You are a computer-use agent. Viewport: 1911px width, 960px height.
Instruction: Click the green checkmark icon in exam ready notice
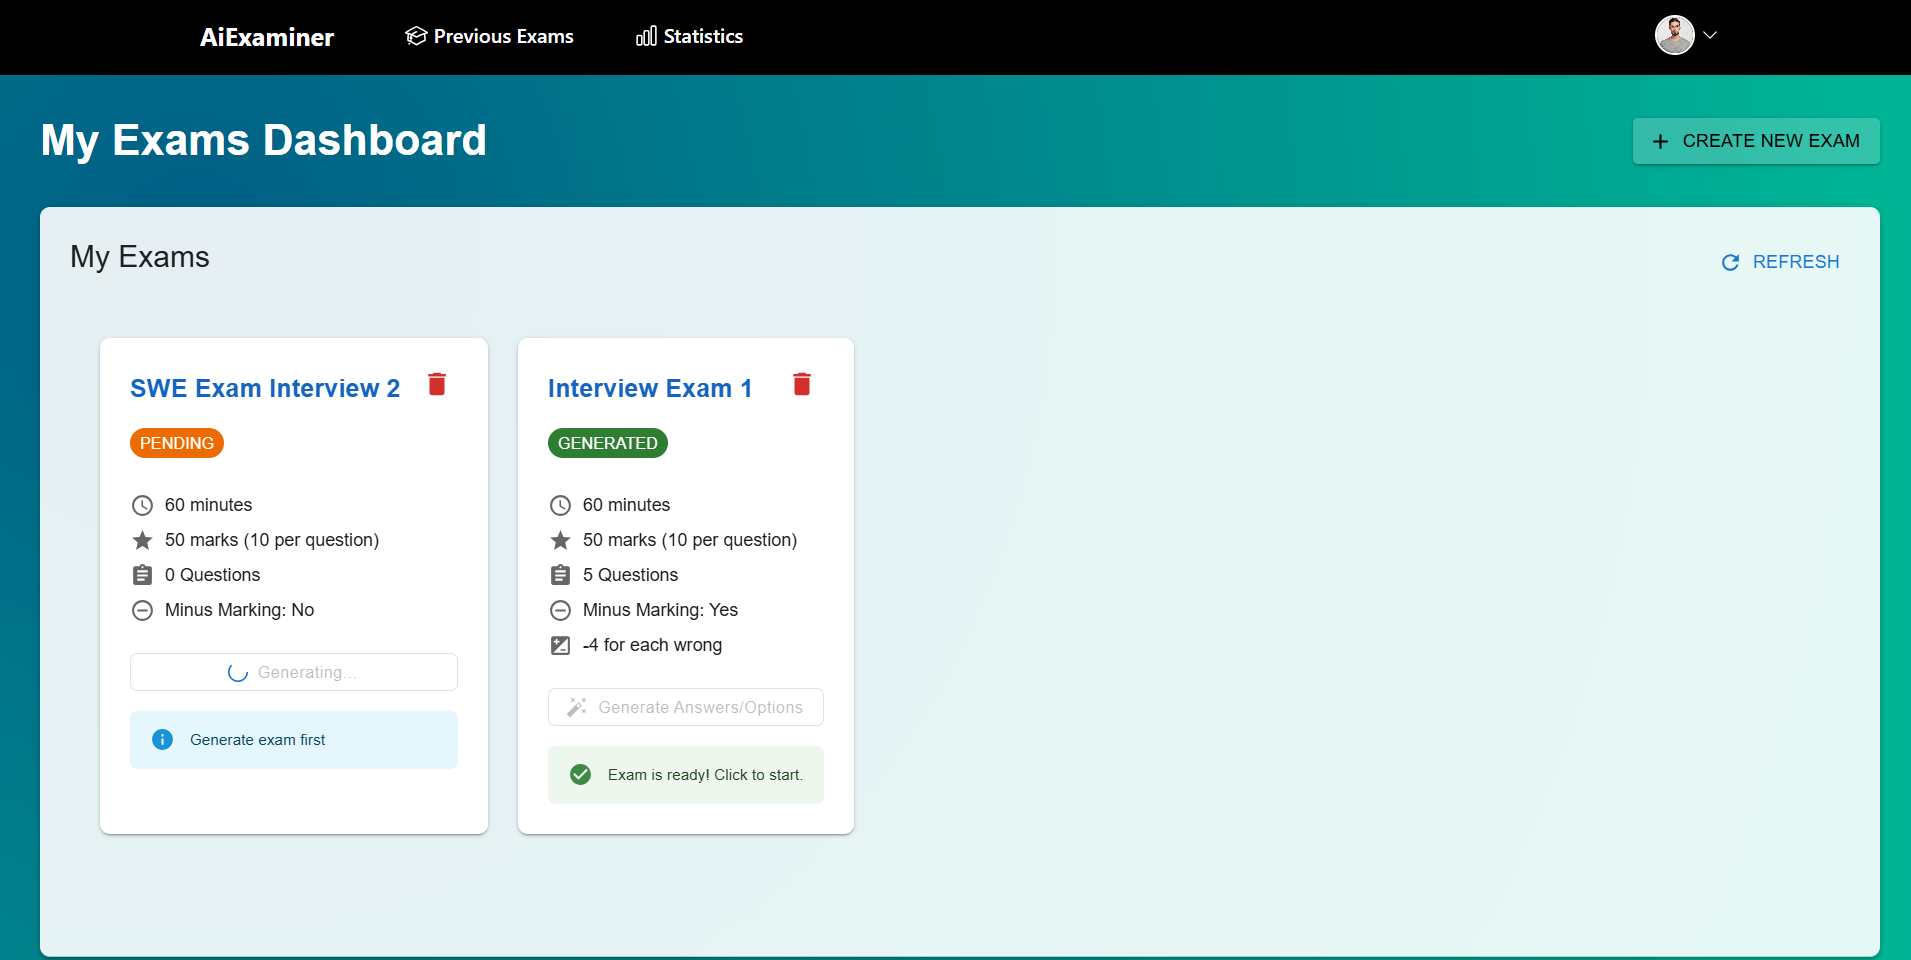pos(580,775)
